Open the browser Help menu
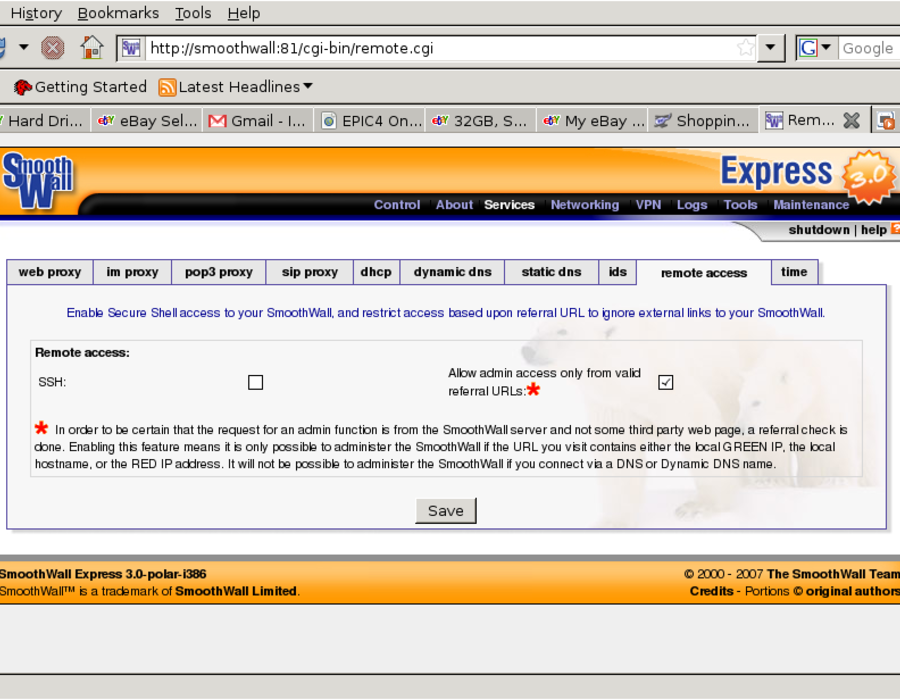900x700 pixels. coord(243,13)
